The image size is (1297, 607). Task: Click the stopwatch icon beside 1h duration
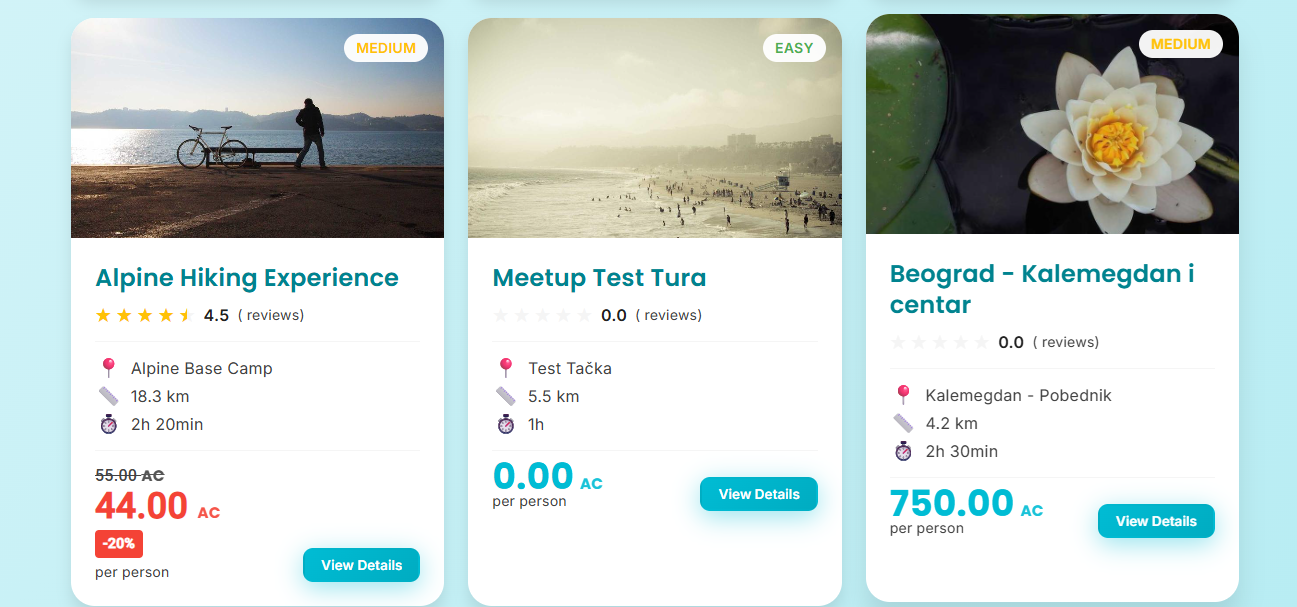tap(506, 424)
